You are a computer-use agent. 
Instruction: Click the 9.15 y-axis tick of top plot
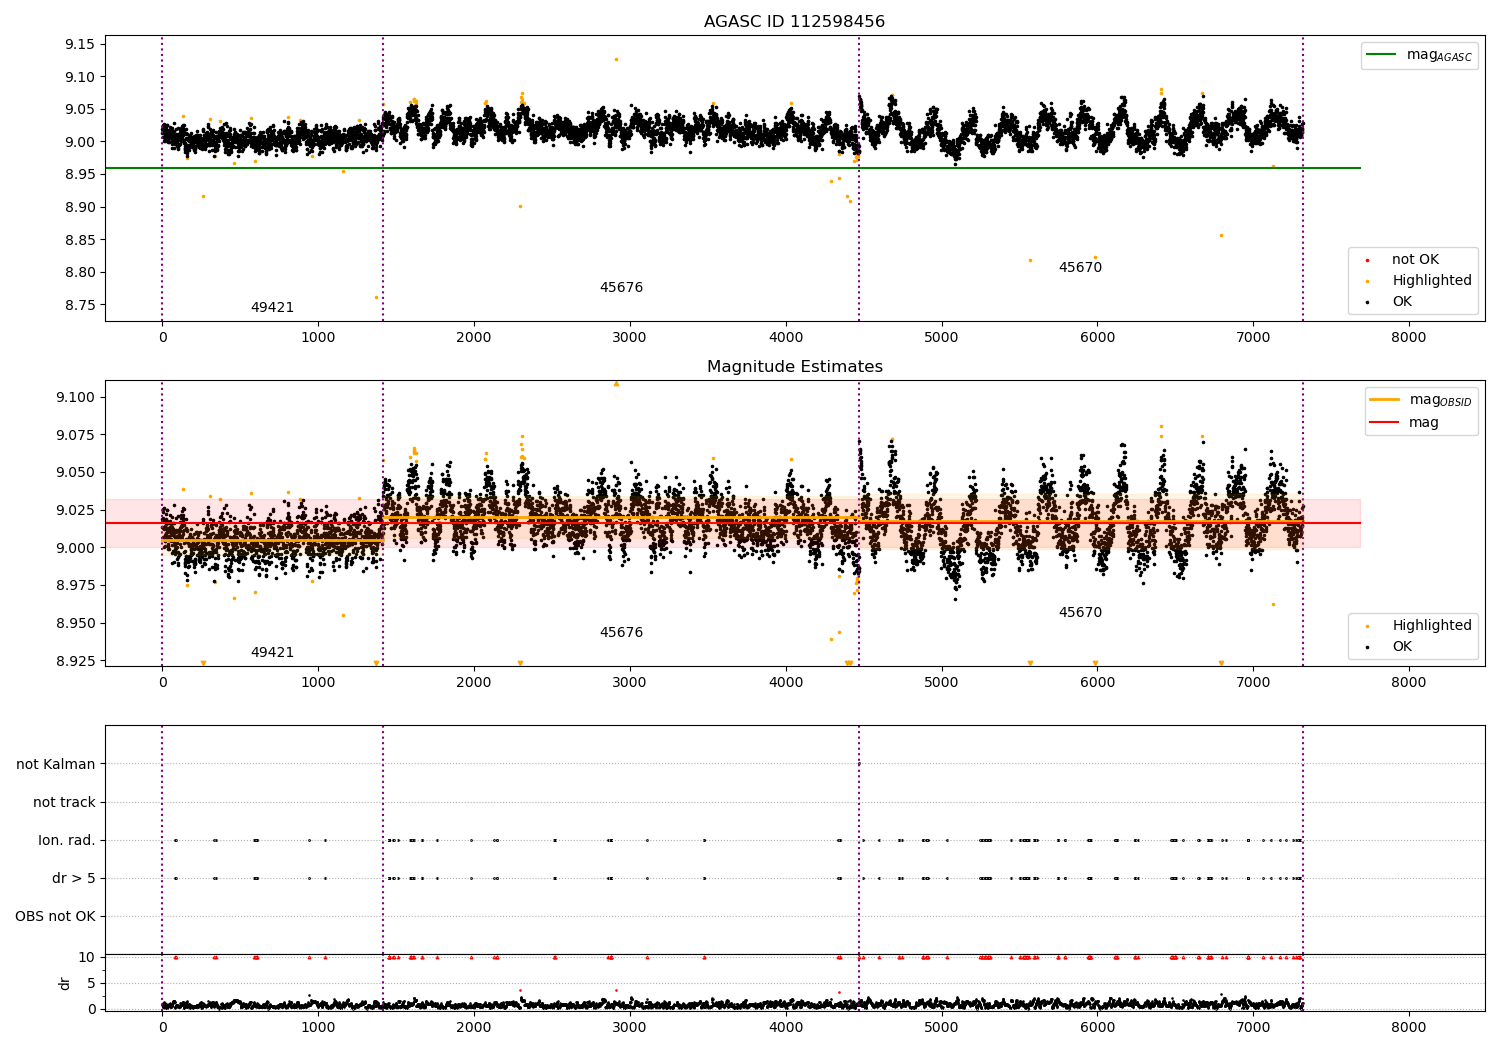pos(80,45)
